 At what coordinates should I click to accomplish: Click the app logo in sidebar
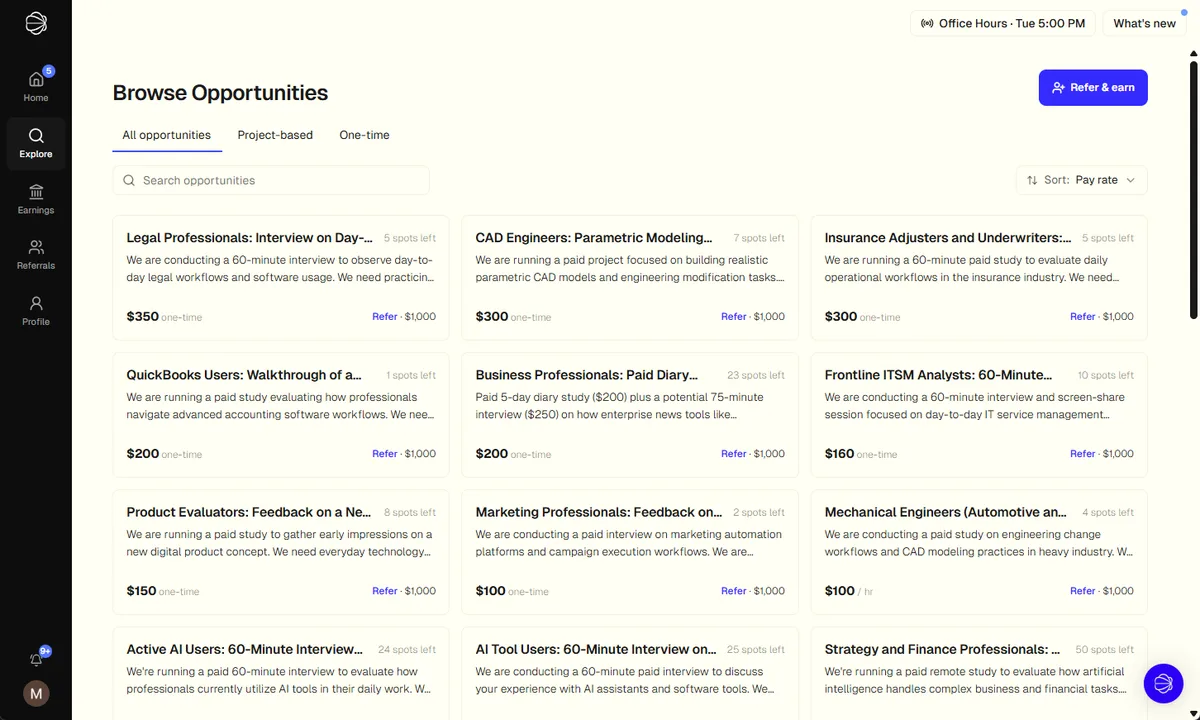(x=36, y=23)
